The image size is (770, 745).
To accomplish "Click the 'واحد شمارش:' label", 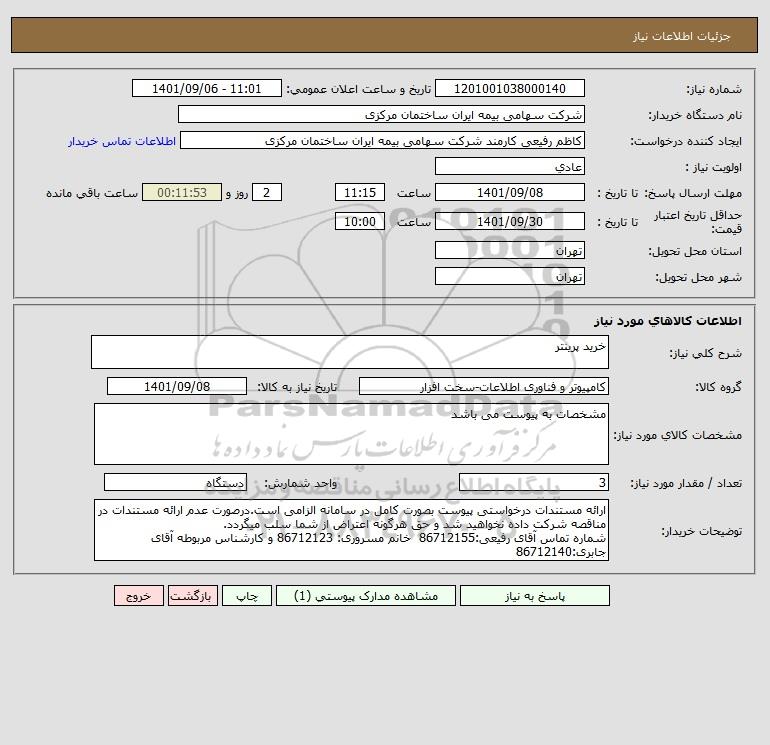I will (x=301, y=483).
